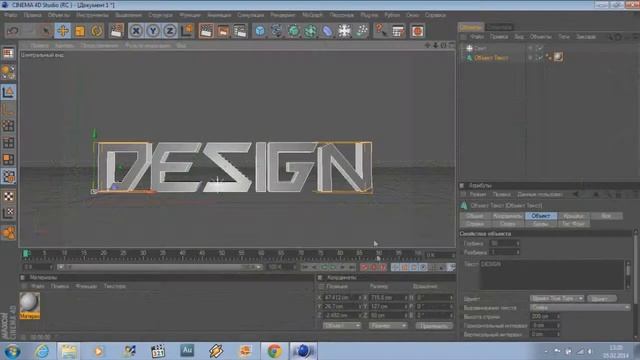The height and width of the screenshot is (360, 640).
Task: Open layout grid icon in top toolbar
Action: (398, 31)
